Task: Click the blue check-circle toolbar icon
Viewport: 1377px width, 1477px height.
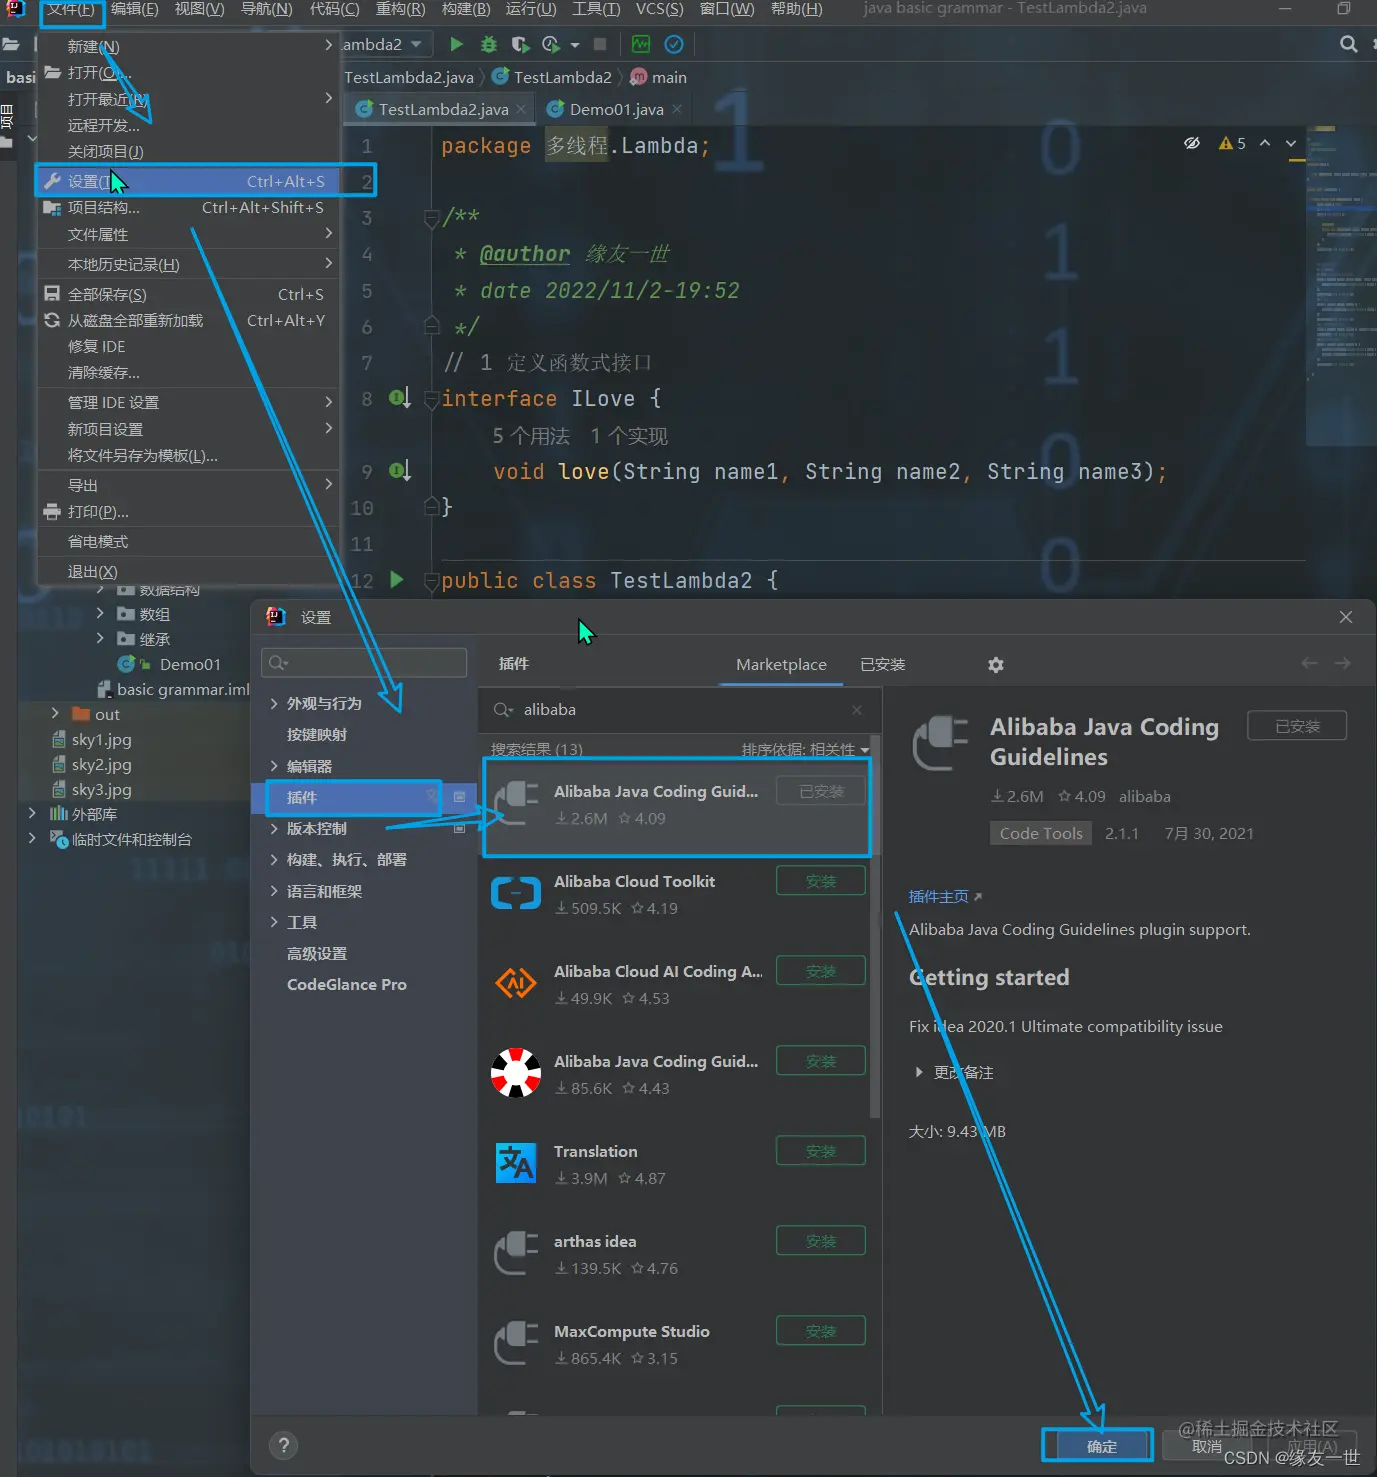Action: tap(674, 44)
